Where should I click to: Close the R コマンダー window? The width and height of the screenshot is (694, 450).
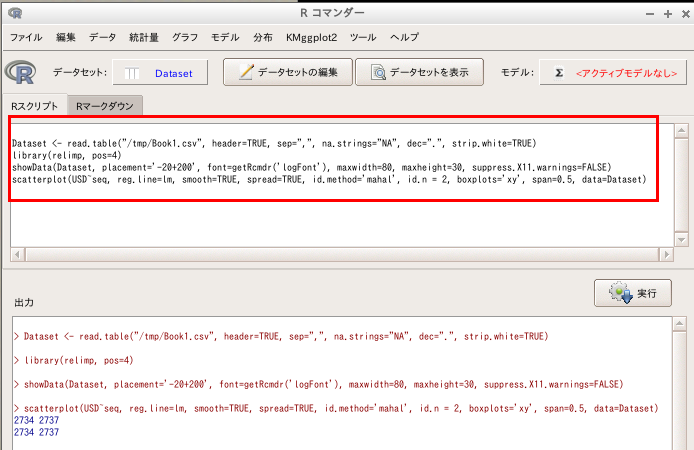coord(686,14)
